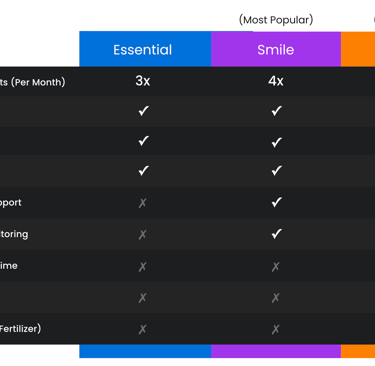Click the 'Fertilizer)' row label
Screen dimensions: 375x366
click(20, 329)
